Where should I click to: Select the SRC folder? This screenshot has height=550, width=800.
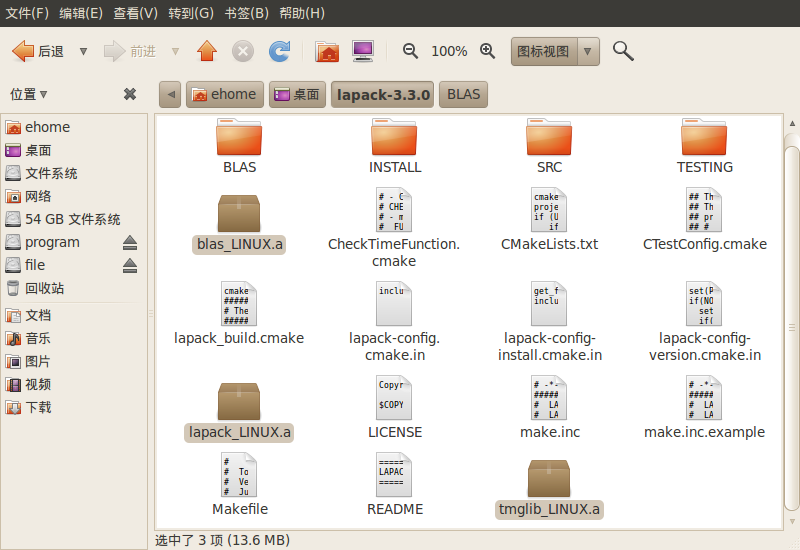[549, 146]
